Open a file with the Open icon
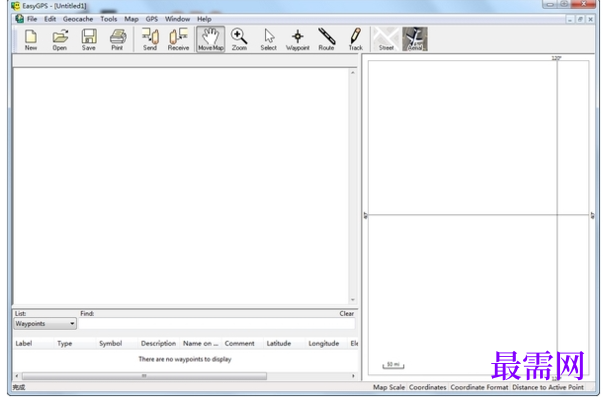This screenshot has height=397, width=603. (60, 40)
